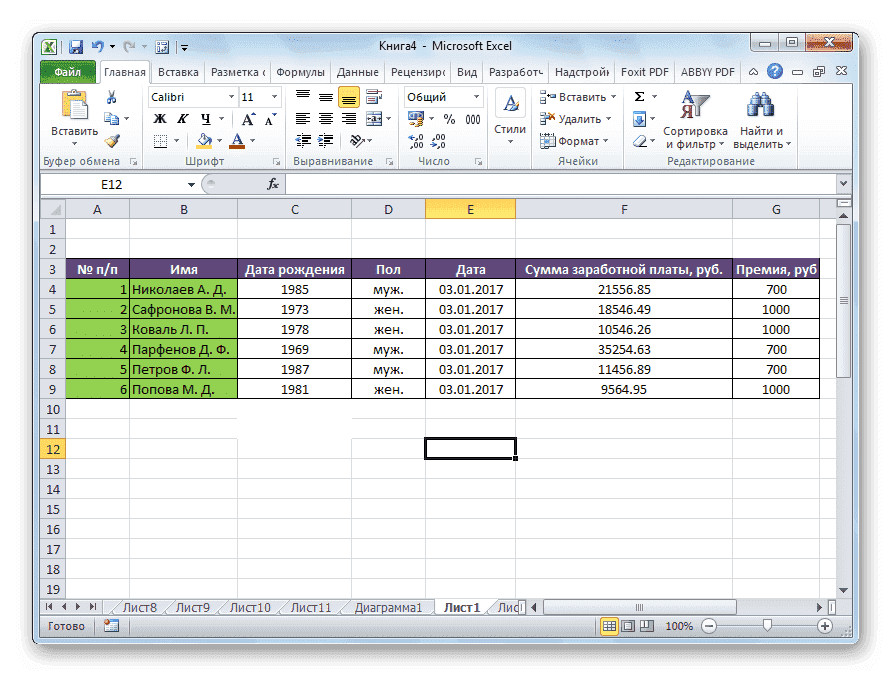
Task: Toggle italic formatting with К
Action: [184, 118]
